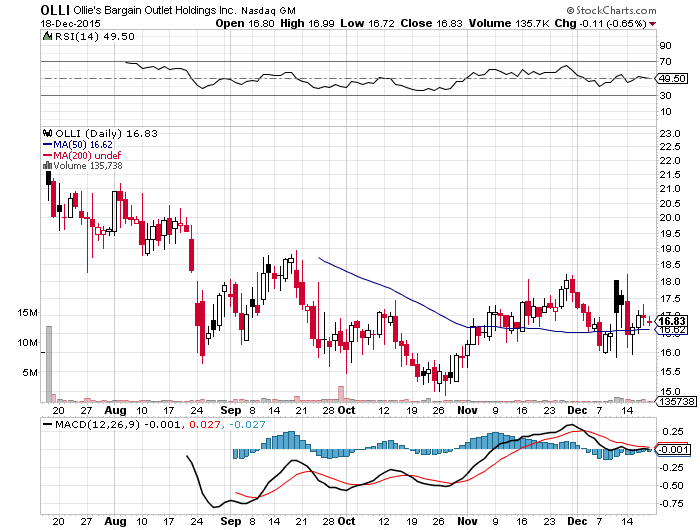Click the red down-arrow change indicator
The height and width of the screenshot is (530, 700).
click(x=653, y=24)
